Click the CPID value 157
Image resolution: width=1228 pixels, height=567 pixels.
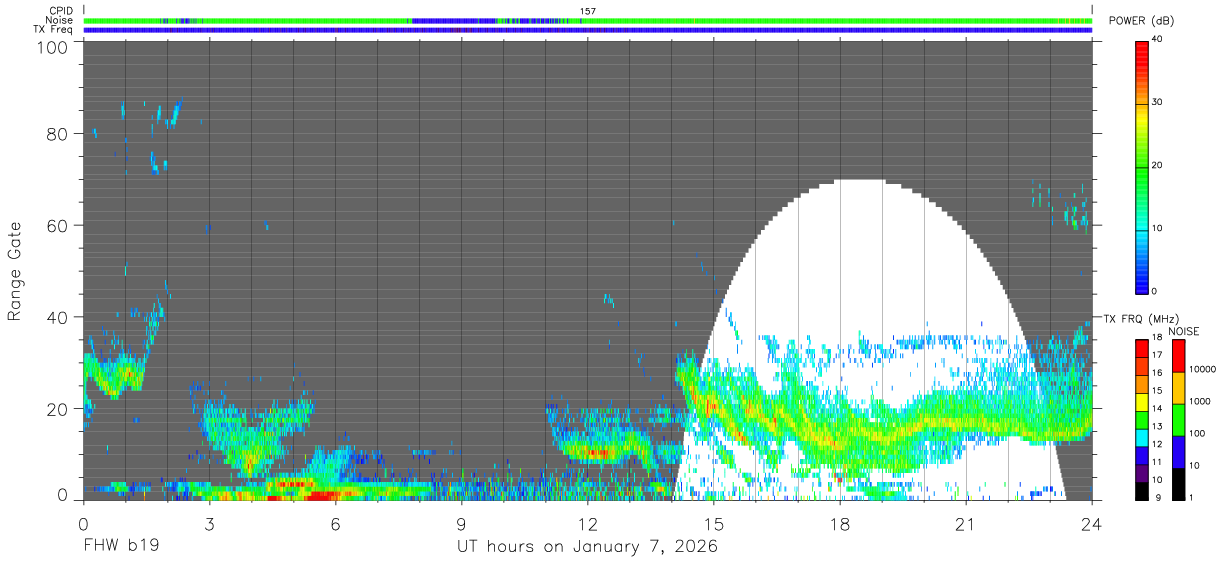click(588, 11)
